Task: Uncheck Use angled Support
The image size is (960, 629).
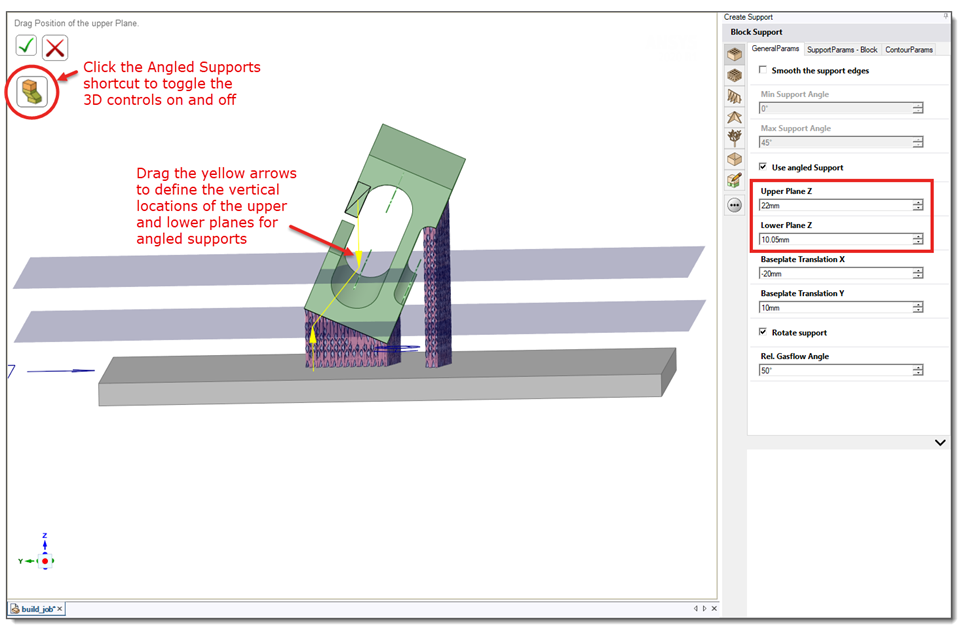Action: coord(763,167)
